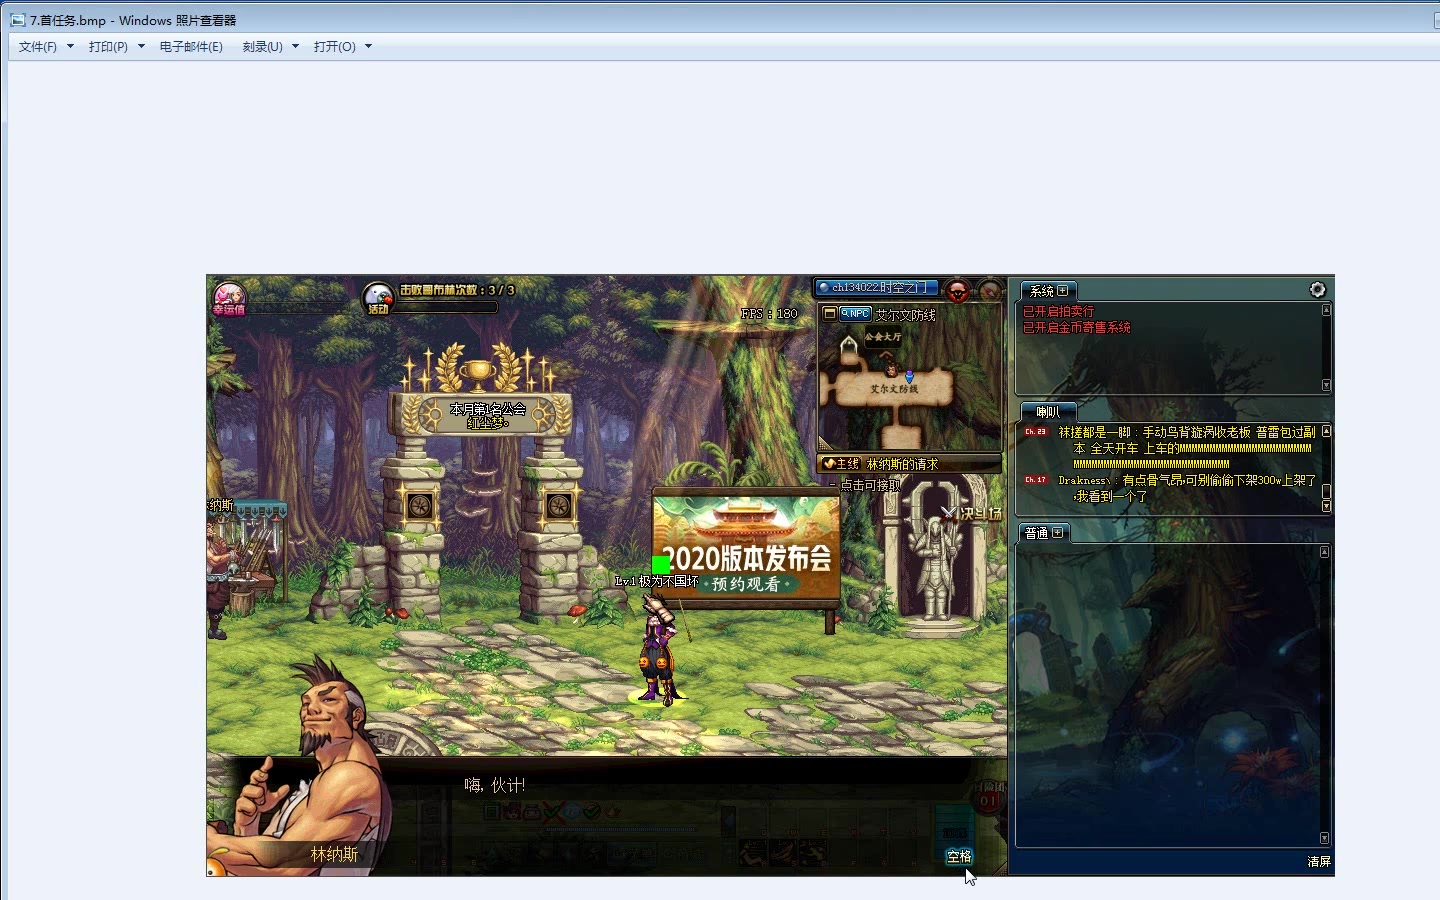Expand the plus icon on 普通 tab
The image size is (1440, 900).
pos(1058,533)
